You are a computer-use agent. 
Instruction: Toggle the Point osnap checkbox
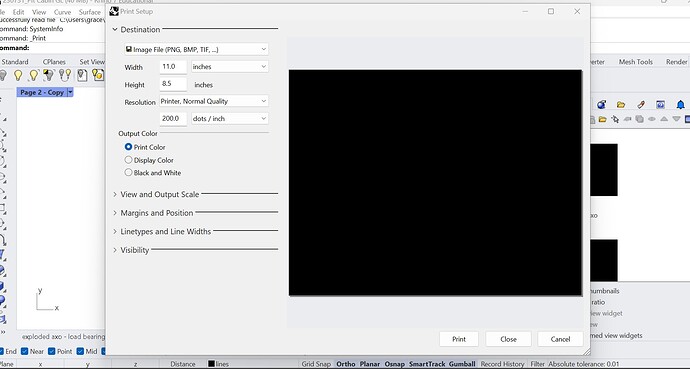[x=51, y=351]
